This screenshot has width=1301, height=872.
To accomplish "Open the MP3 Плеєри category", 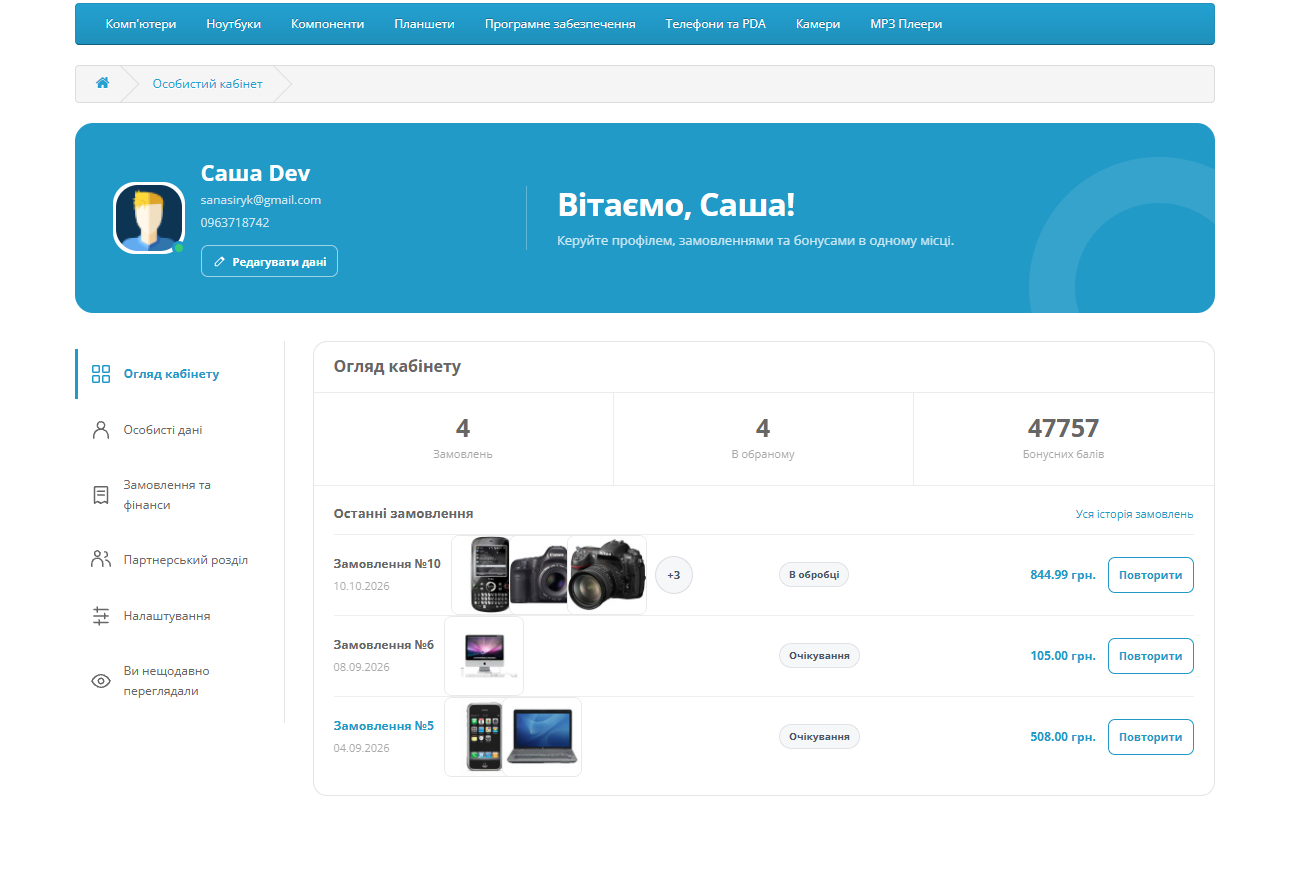I will coord(906,24).
